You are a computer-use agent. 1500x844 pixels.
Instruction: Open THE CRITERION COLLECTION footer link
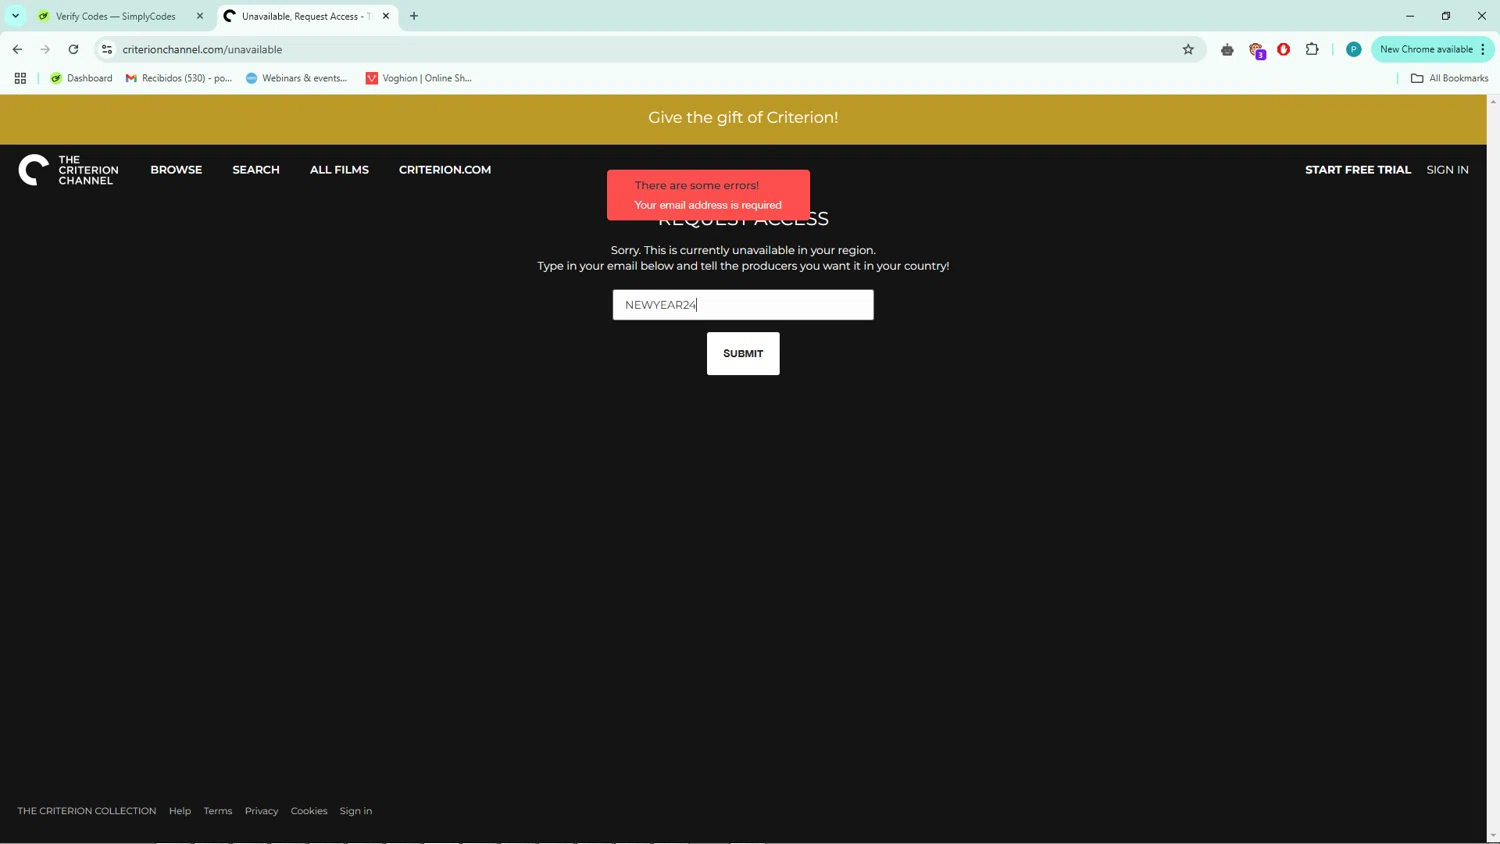pyautogui.click(x=87, y=811)
